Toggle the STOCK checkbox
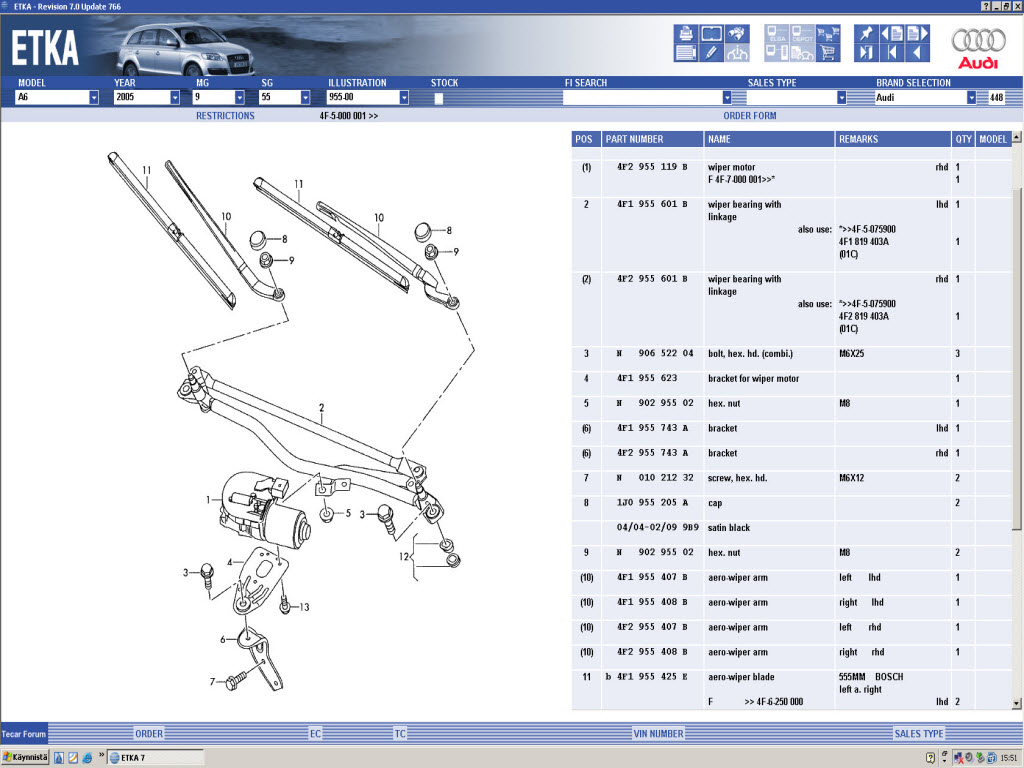 438,98
